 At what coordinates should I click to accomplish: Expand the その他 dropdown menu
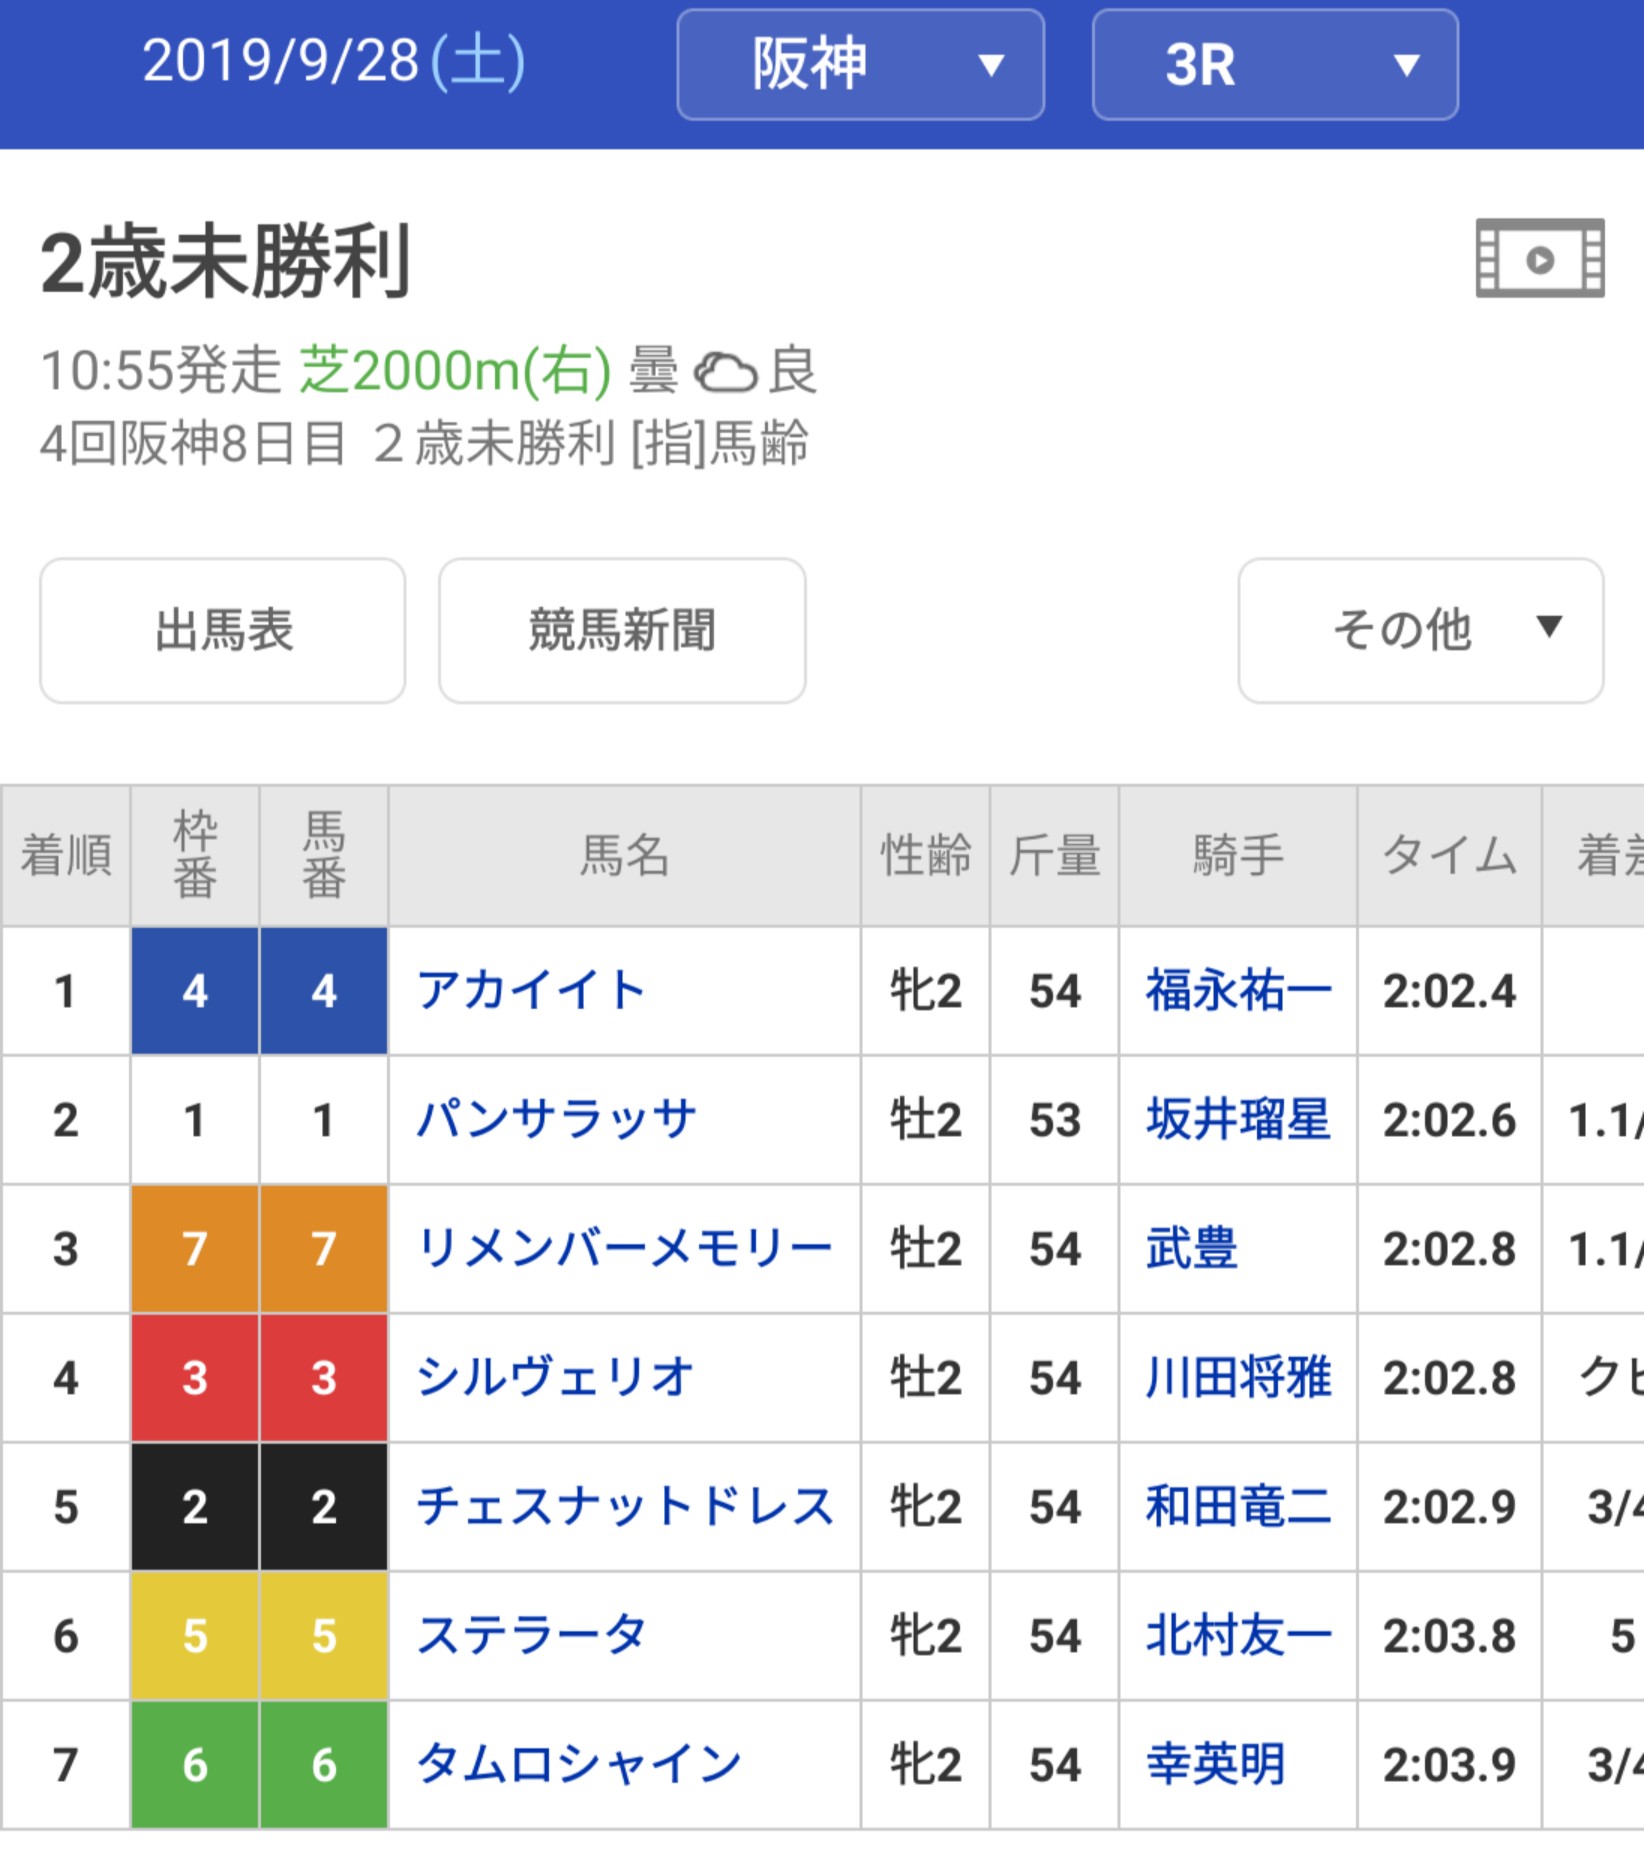[1420, 630]
